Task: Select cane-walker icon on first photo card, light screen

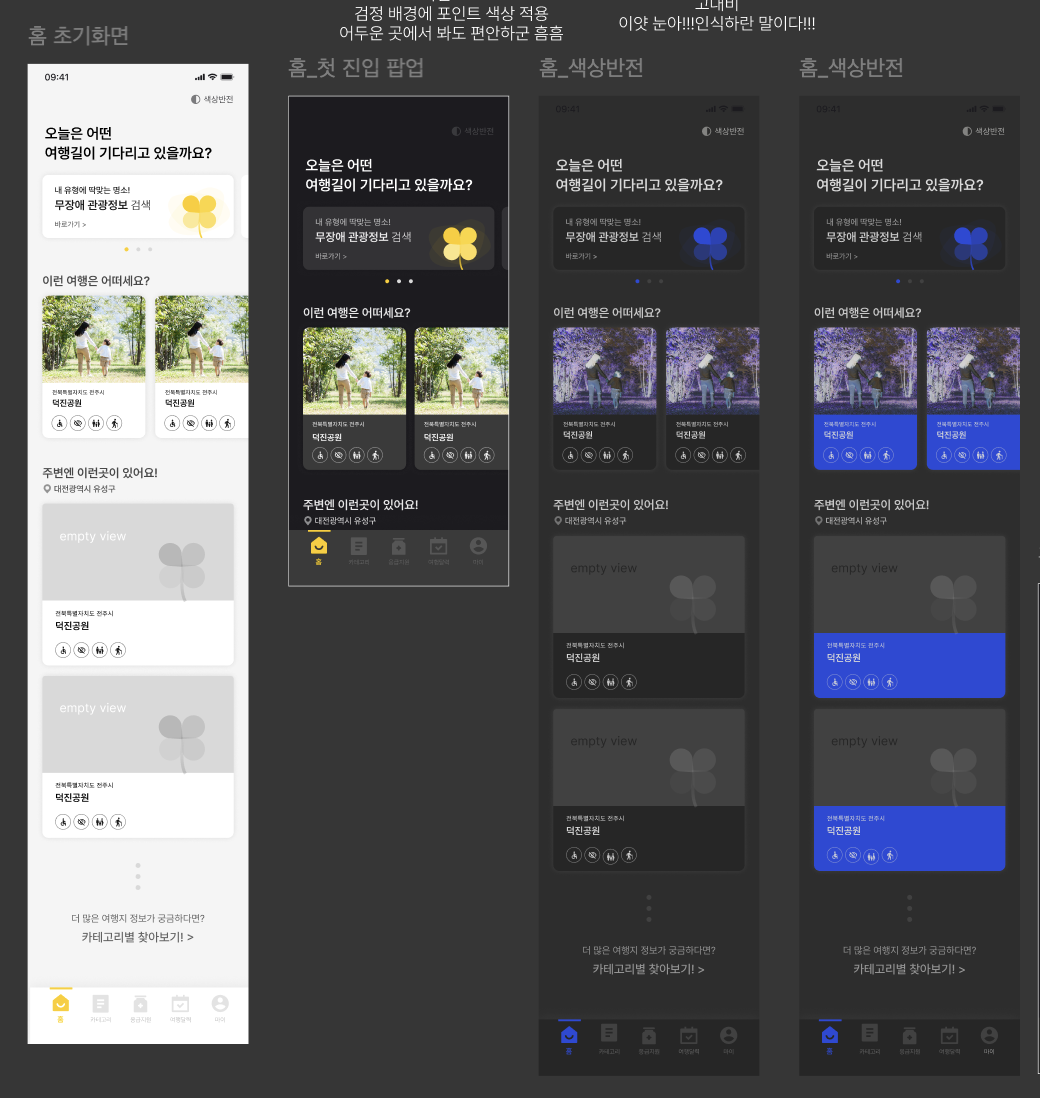Action: [114, 423]
